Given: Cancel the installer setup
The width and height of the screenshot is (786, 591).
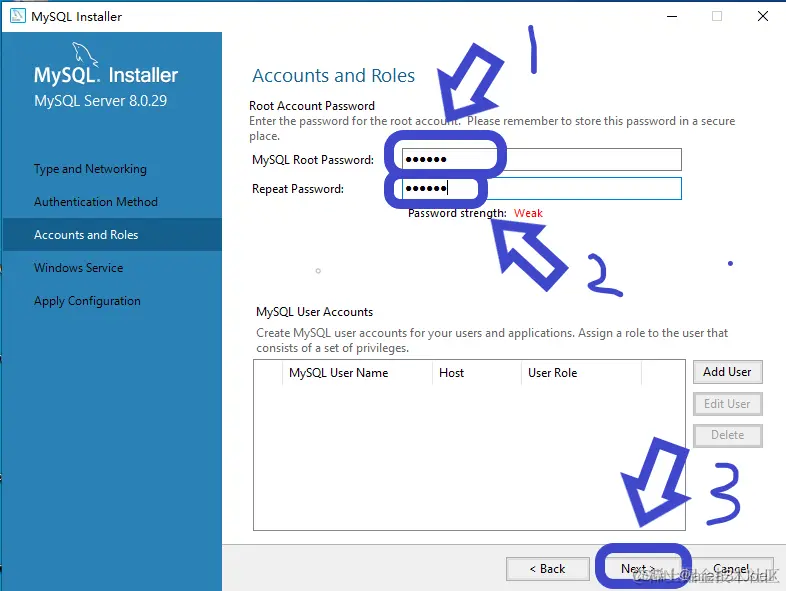Looking at the screenshot, I should (731, 569).
